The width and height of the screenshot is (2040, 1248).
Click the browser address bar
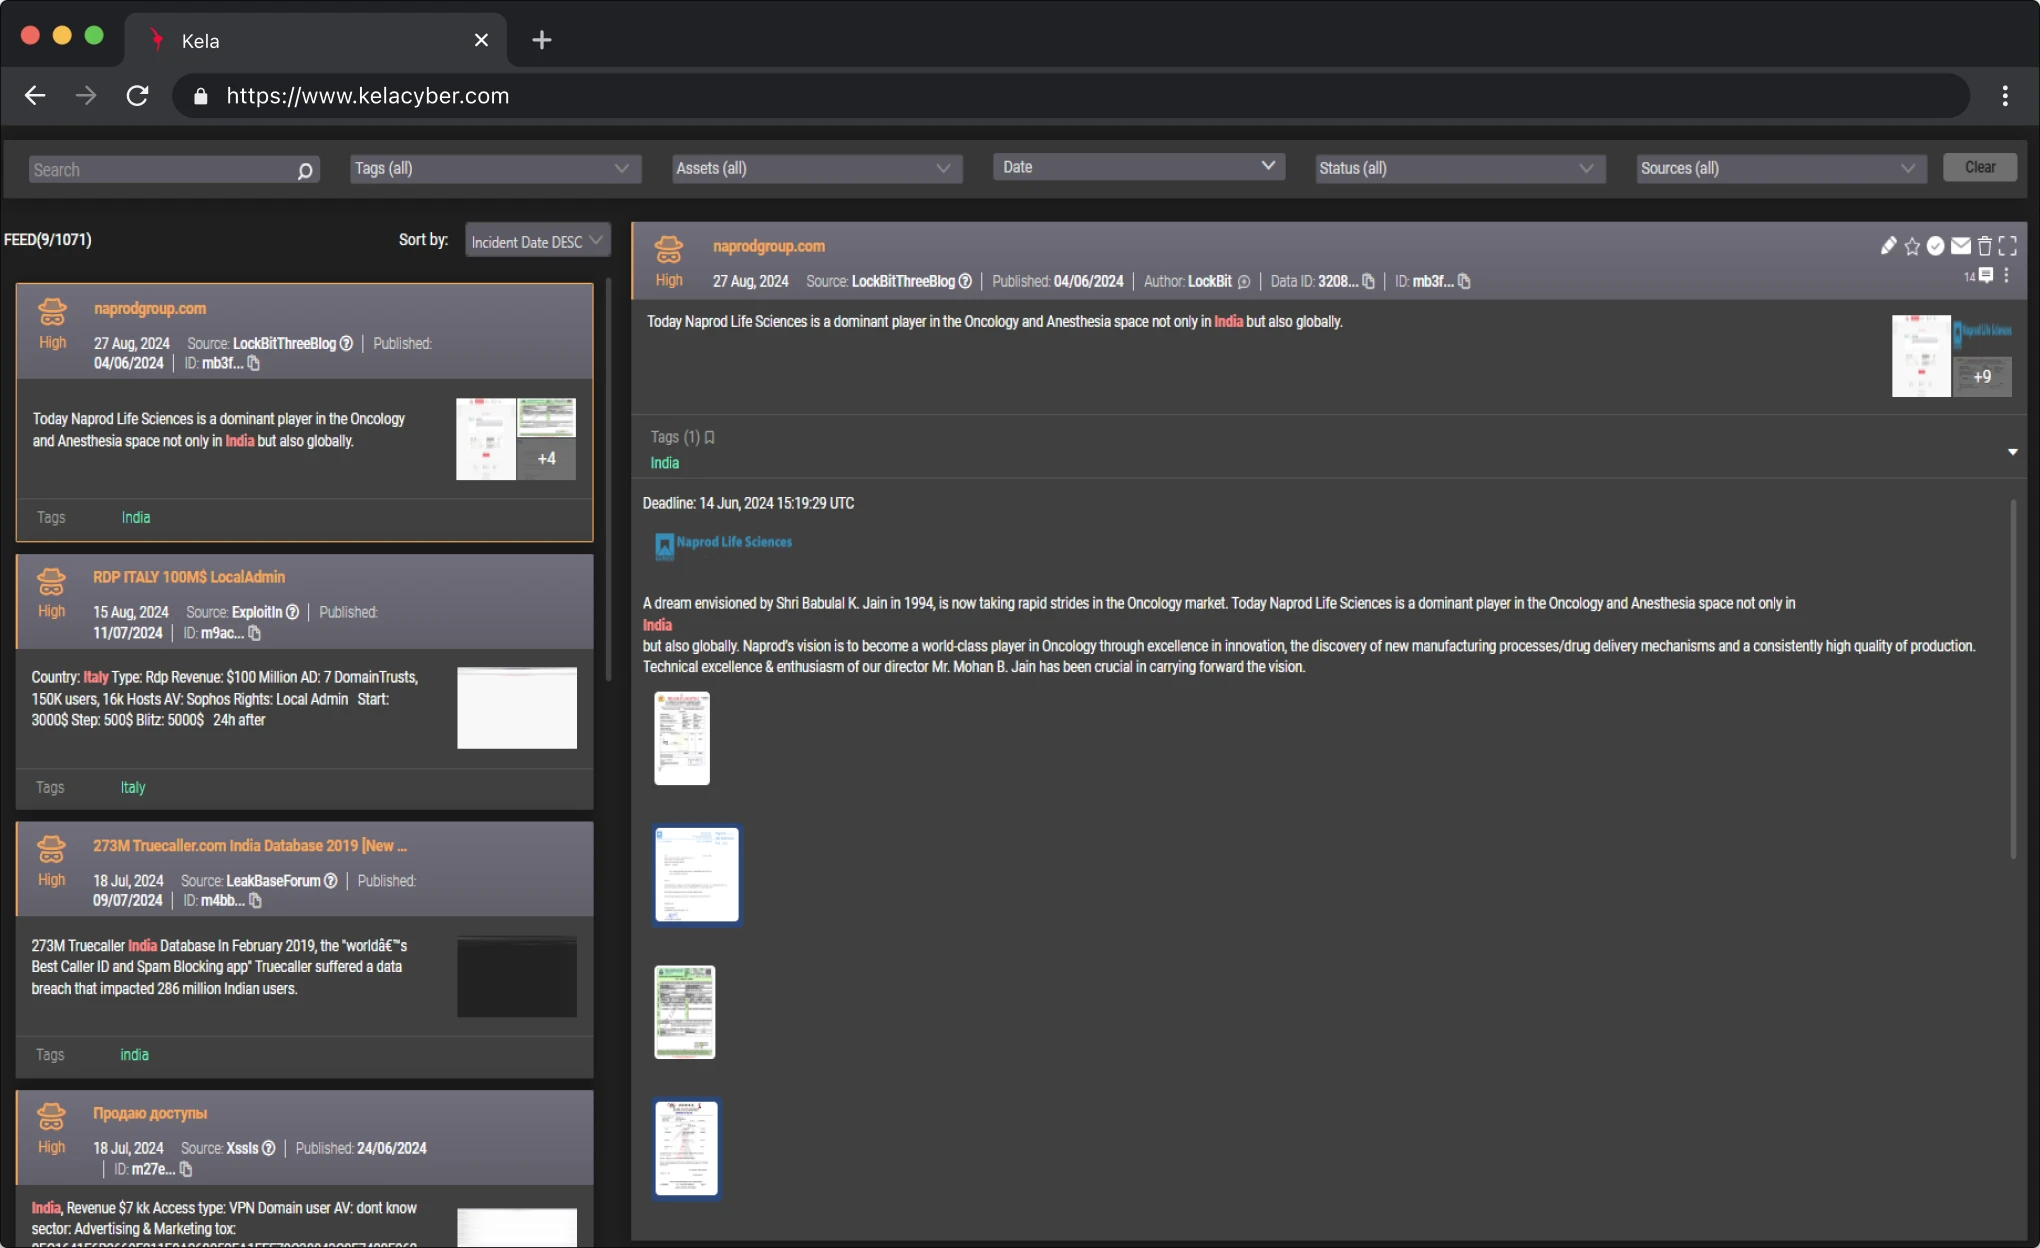(1070, 96)
